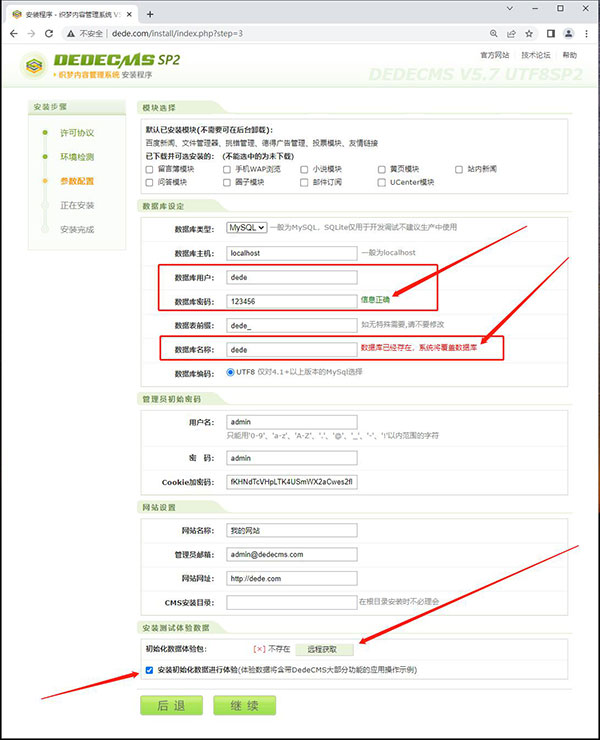Click the 后退 button
Image resolution: width=600 pixels, height=740 pixels.
[x=171, y=706]
